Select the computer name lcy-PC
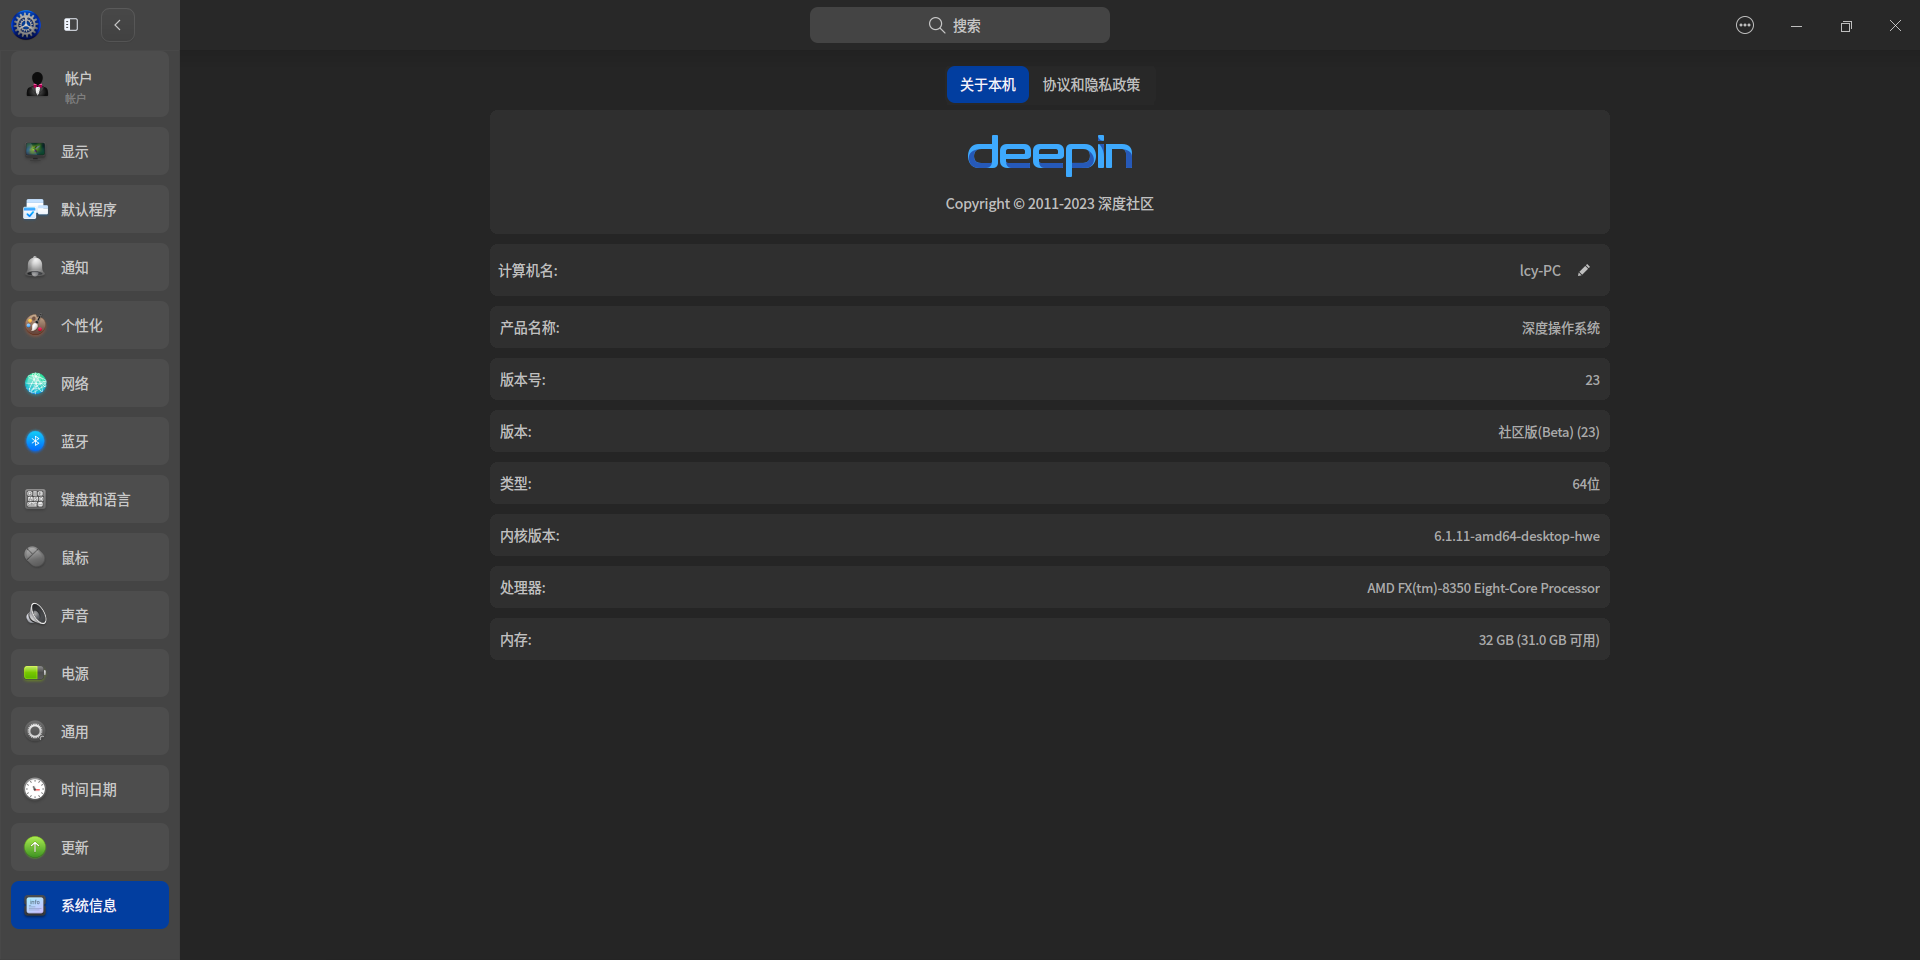This screenshot has width=1920, height=960. [1540, 270]
